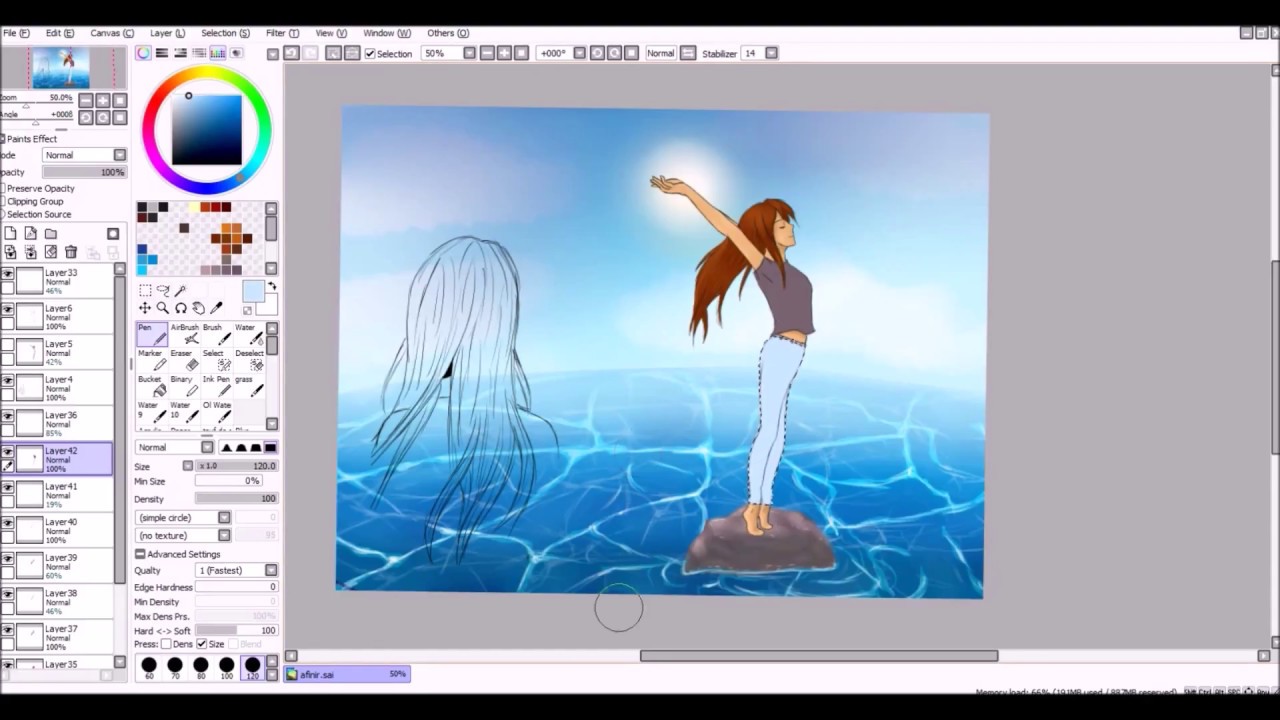
Task: Enable Preserve Opacity checkbox
Action: pyautogui.click(x=3, y=188)
